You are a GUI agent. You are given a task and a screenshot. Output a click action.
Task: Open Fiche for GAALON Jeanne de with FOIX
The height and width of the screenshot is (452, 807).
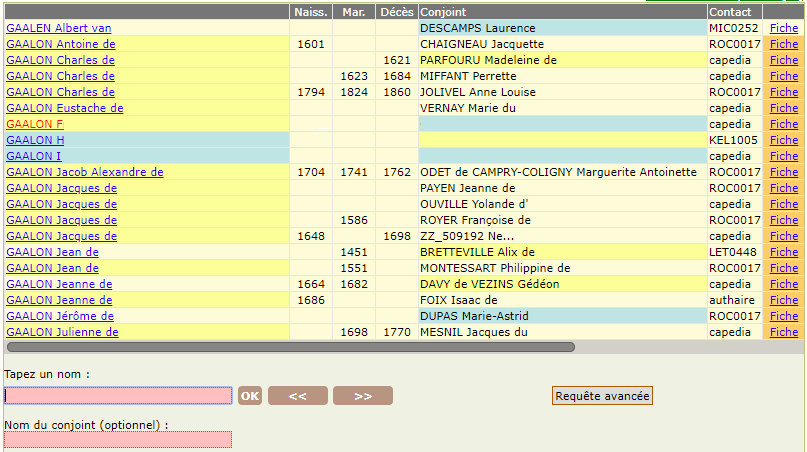[784, 300]
